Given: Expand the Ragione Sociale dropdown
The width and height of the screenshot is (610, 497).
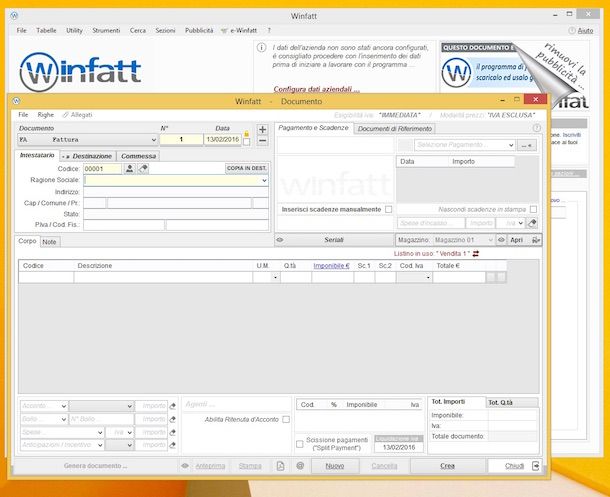Looking at the screenshot, I should point(264,180).
